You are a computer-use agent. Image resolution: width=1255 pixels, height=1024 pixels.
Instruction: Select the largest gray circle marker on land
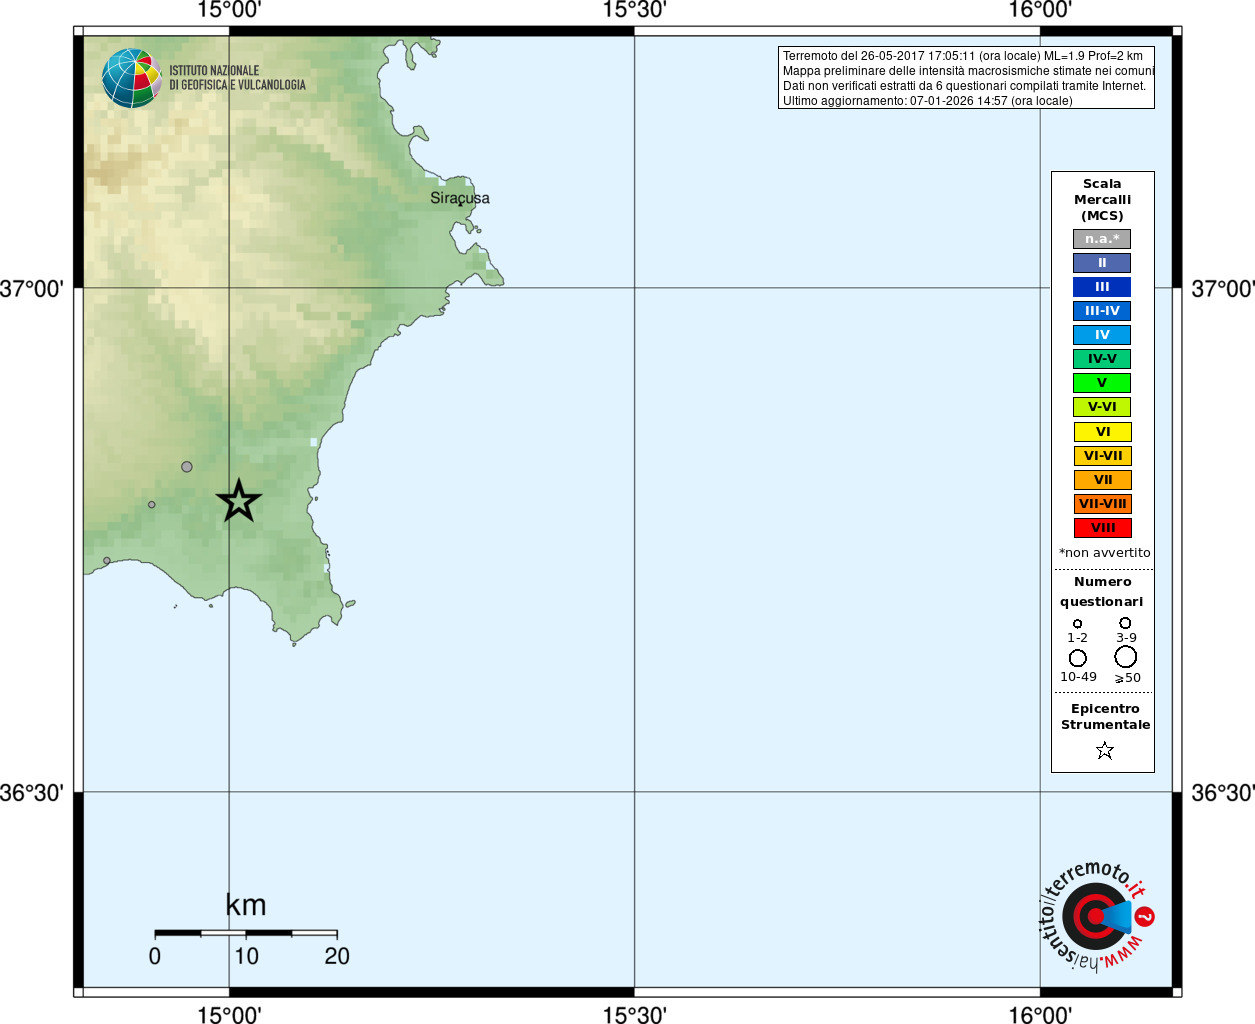point(187,467)
